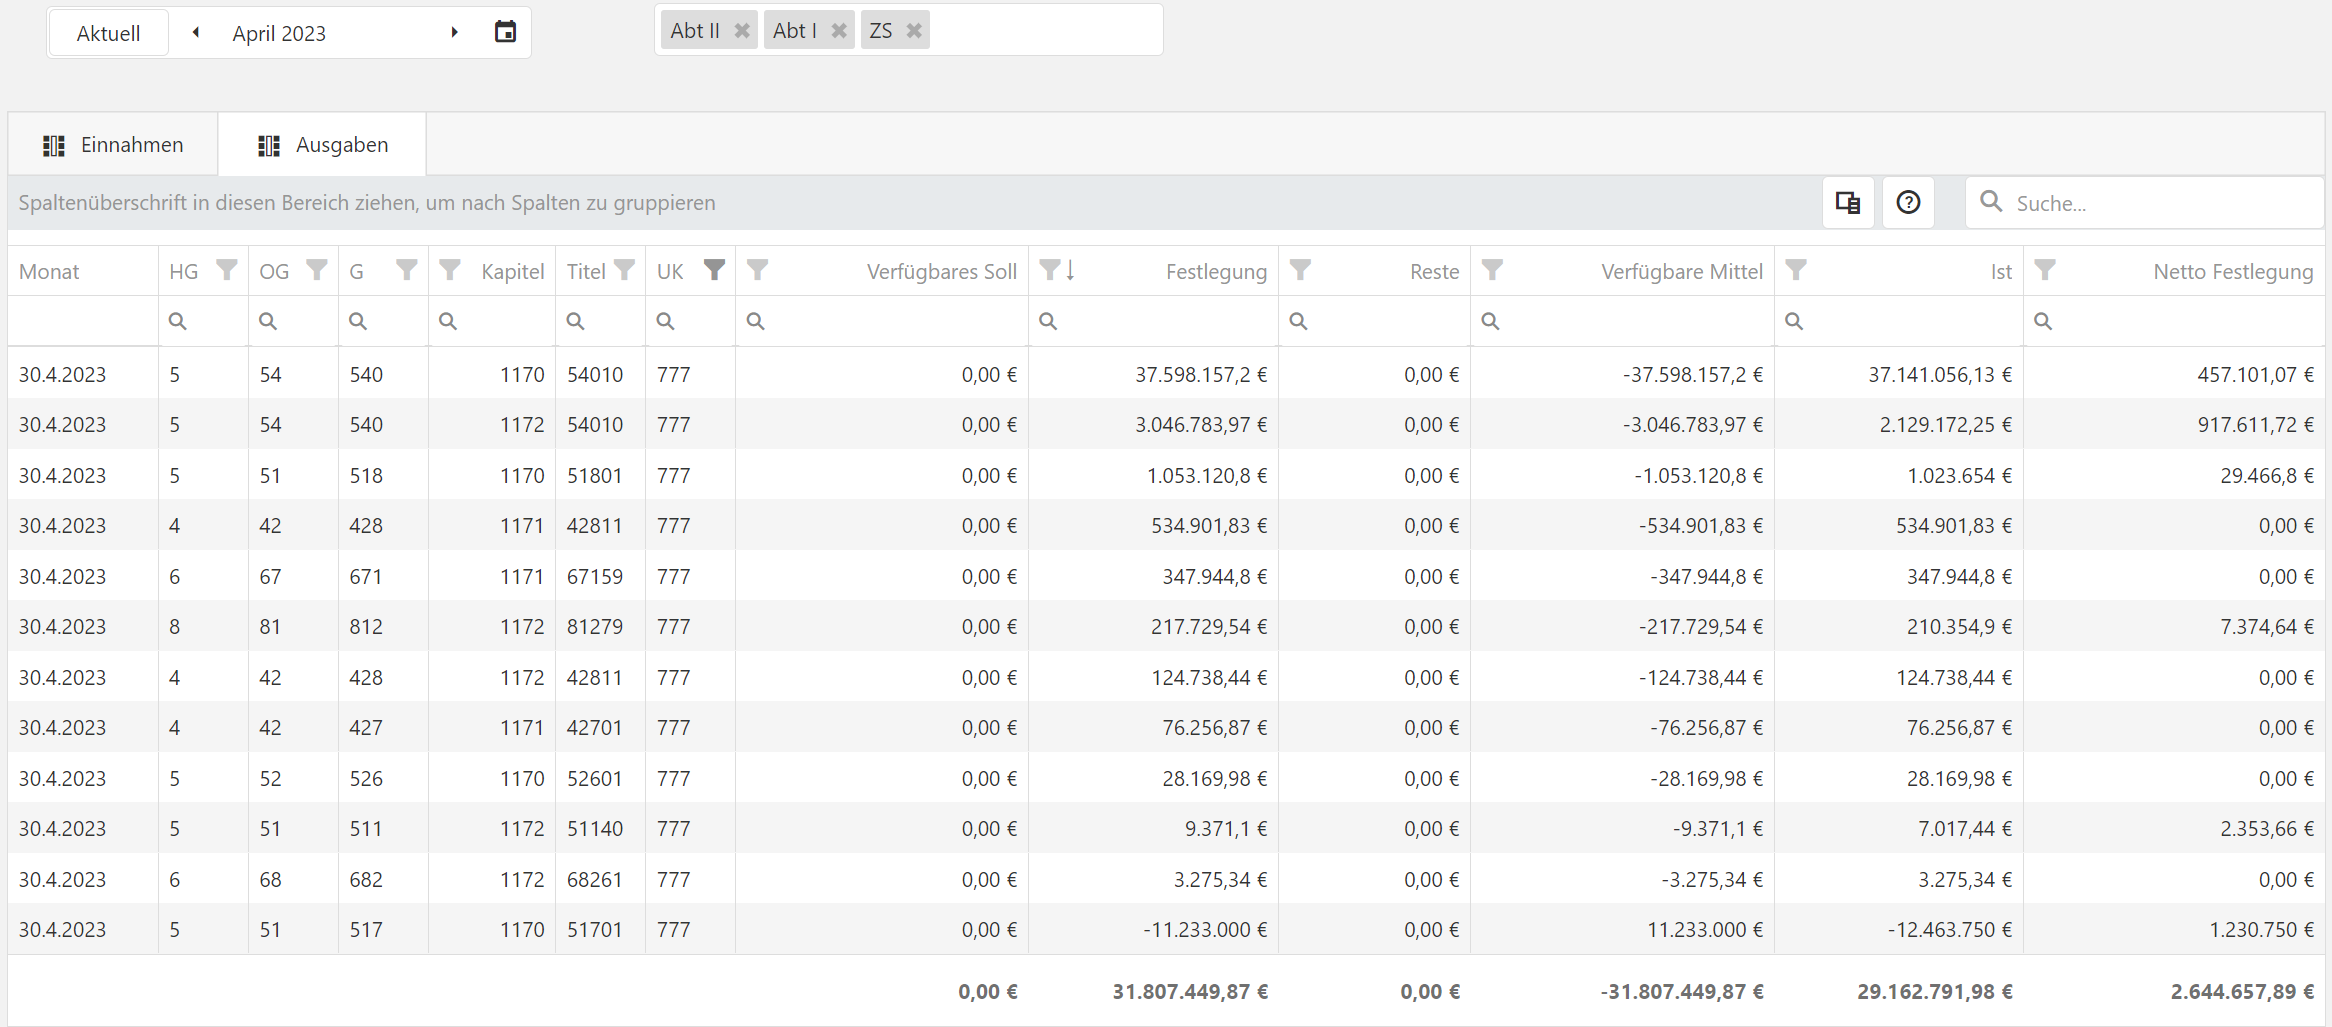The height and width of the screenshot is (1027, 2332).
Task: Open filter for Netto Festlegung column
Action: point(2045,270)
